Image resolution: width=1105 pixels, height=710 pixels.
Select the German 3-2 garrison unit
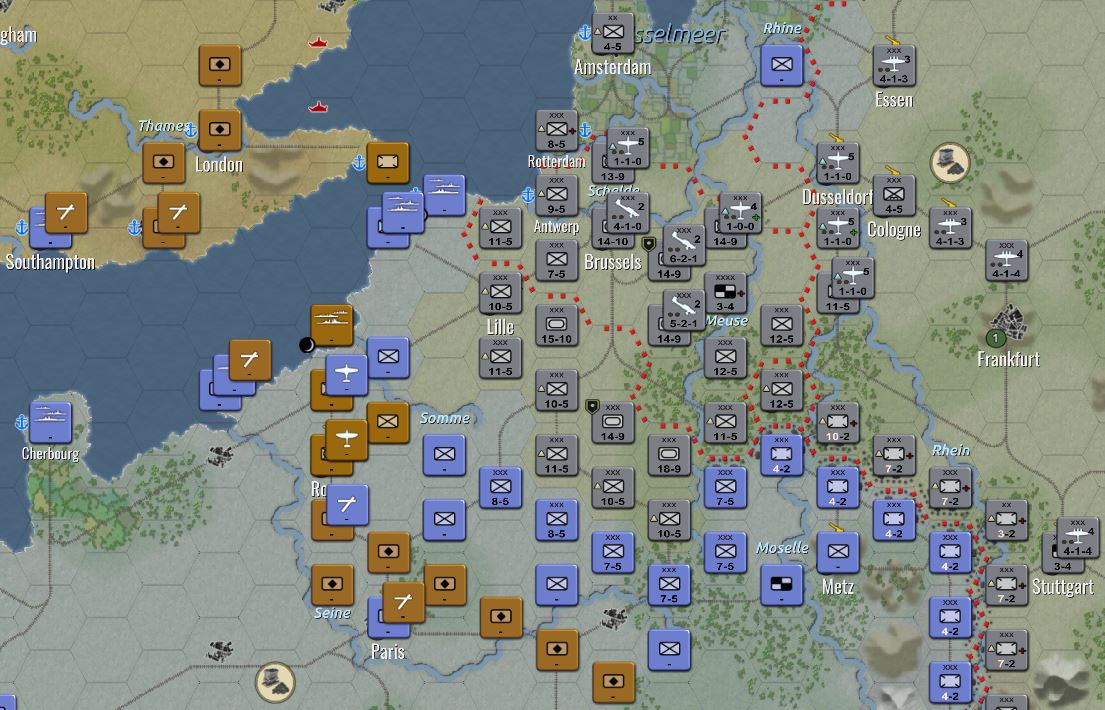point(1006,520)
